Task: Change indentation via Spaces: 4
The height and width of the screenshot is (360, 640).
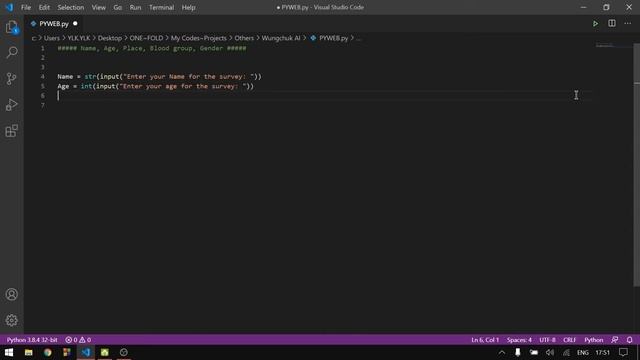Action: pyautogui.click(x=519, y=340)
